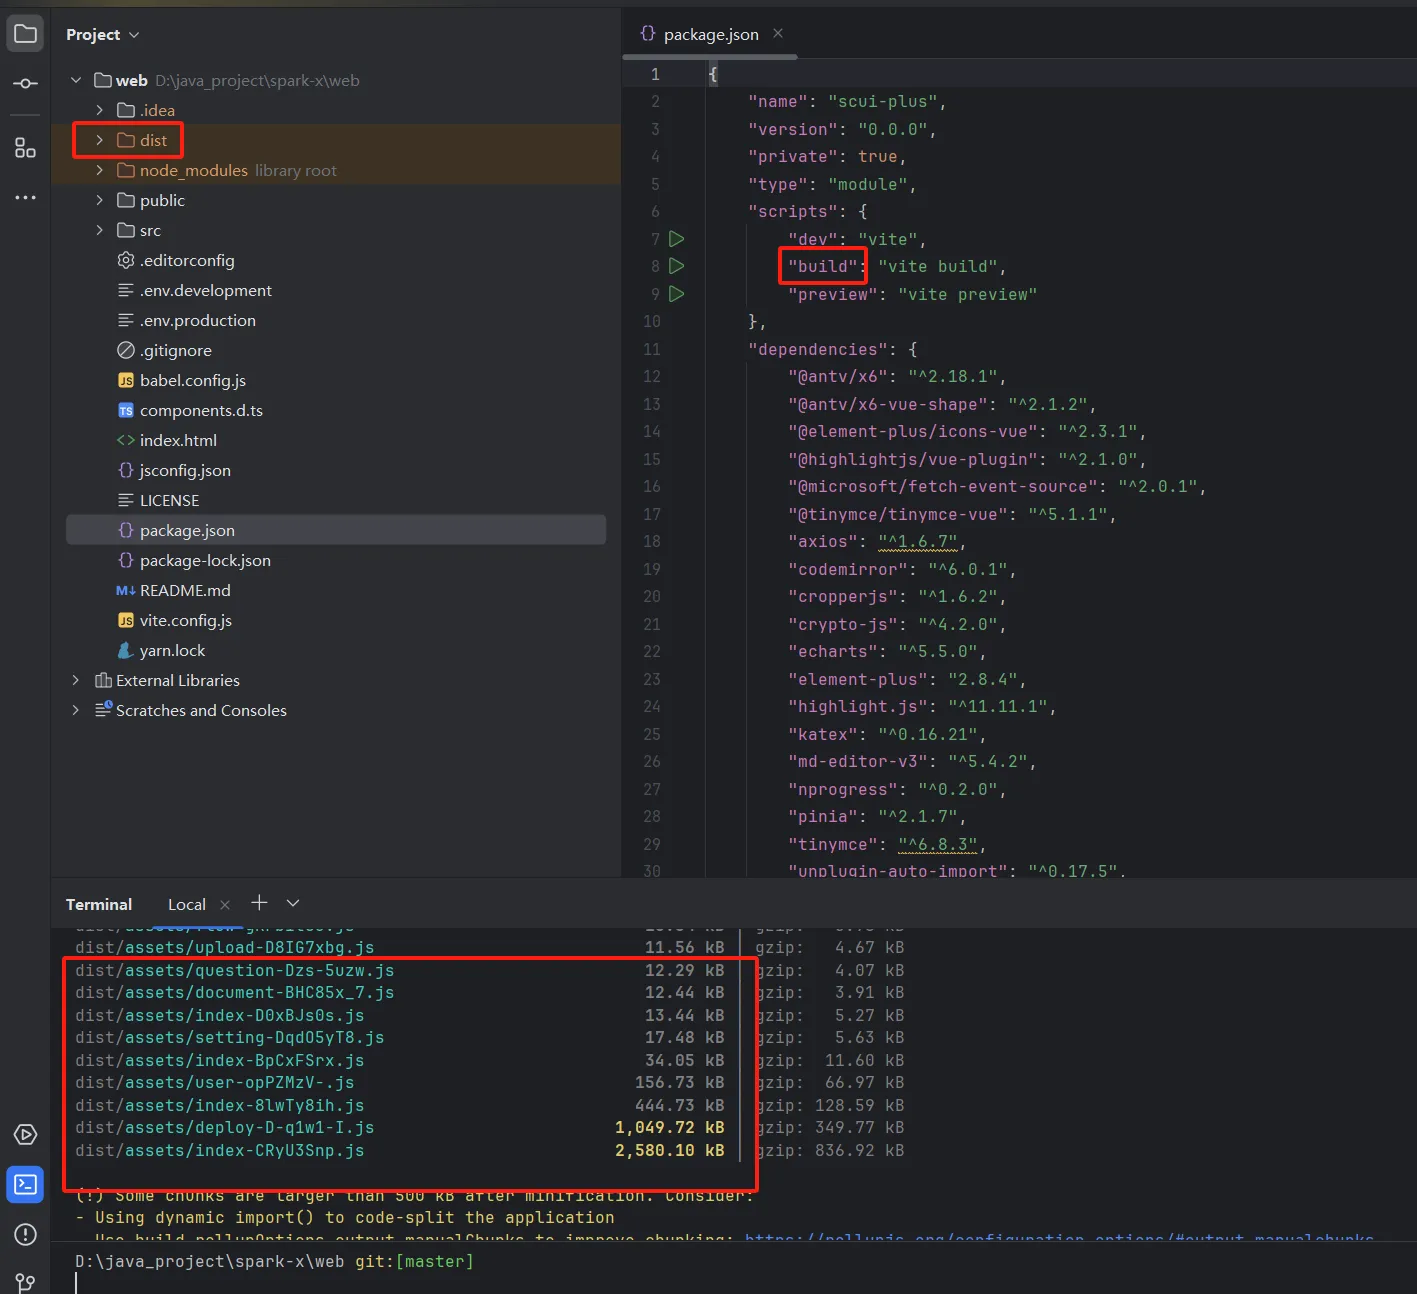
Task: Open the Structure tool window icon
Action: point(25,148)
